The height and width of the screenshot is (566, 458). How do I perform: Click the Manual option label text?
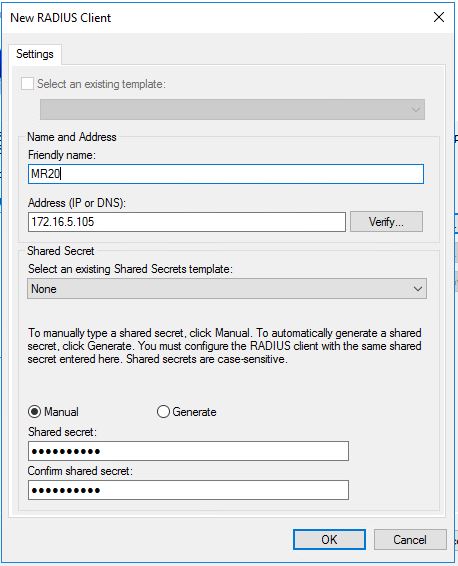coord(61,412)
